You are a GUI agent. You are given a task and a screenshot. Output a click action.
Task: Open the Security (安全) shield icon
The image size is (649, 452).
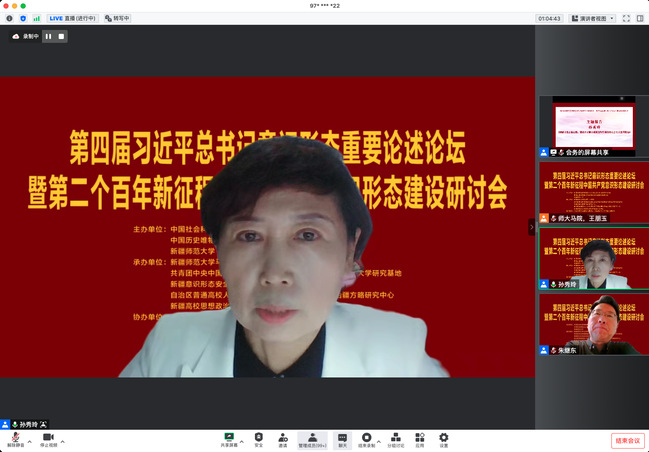(259, 438)
